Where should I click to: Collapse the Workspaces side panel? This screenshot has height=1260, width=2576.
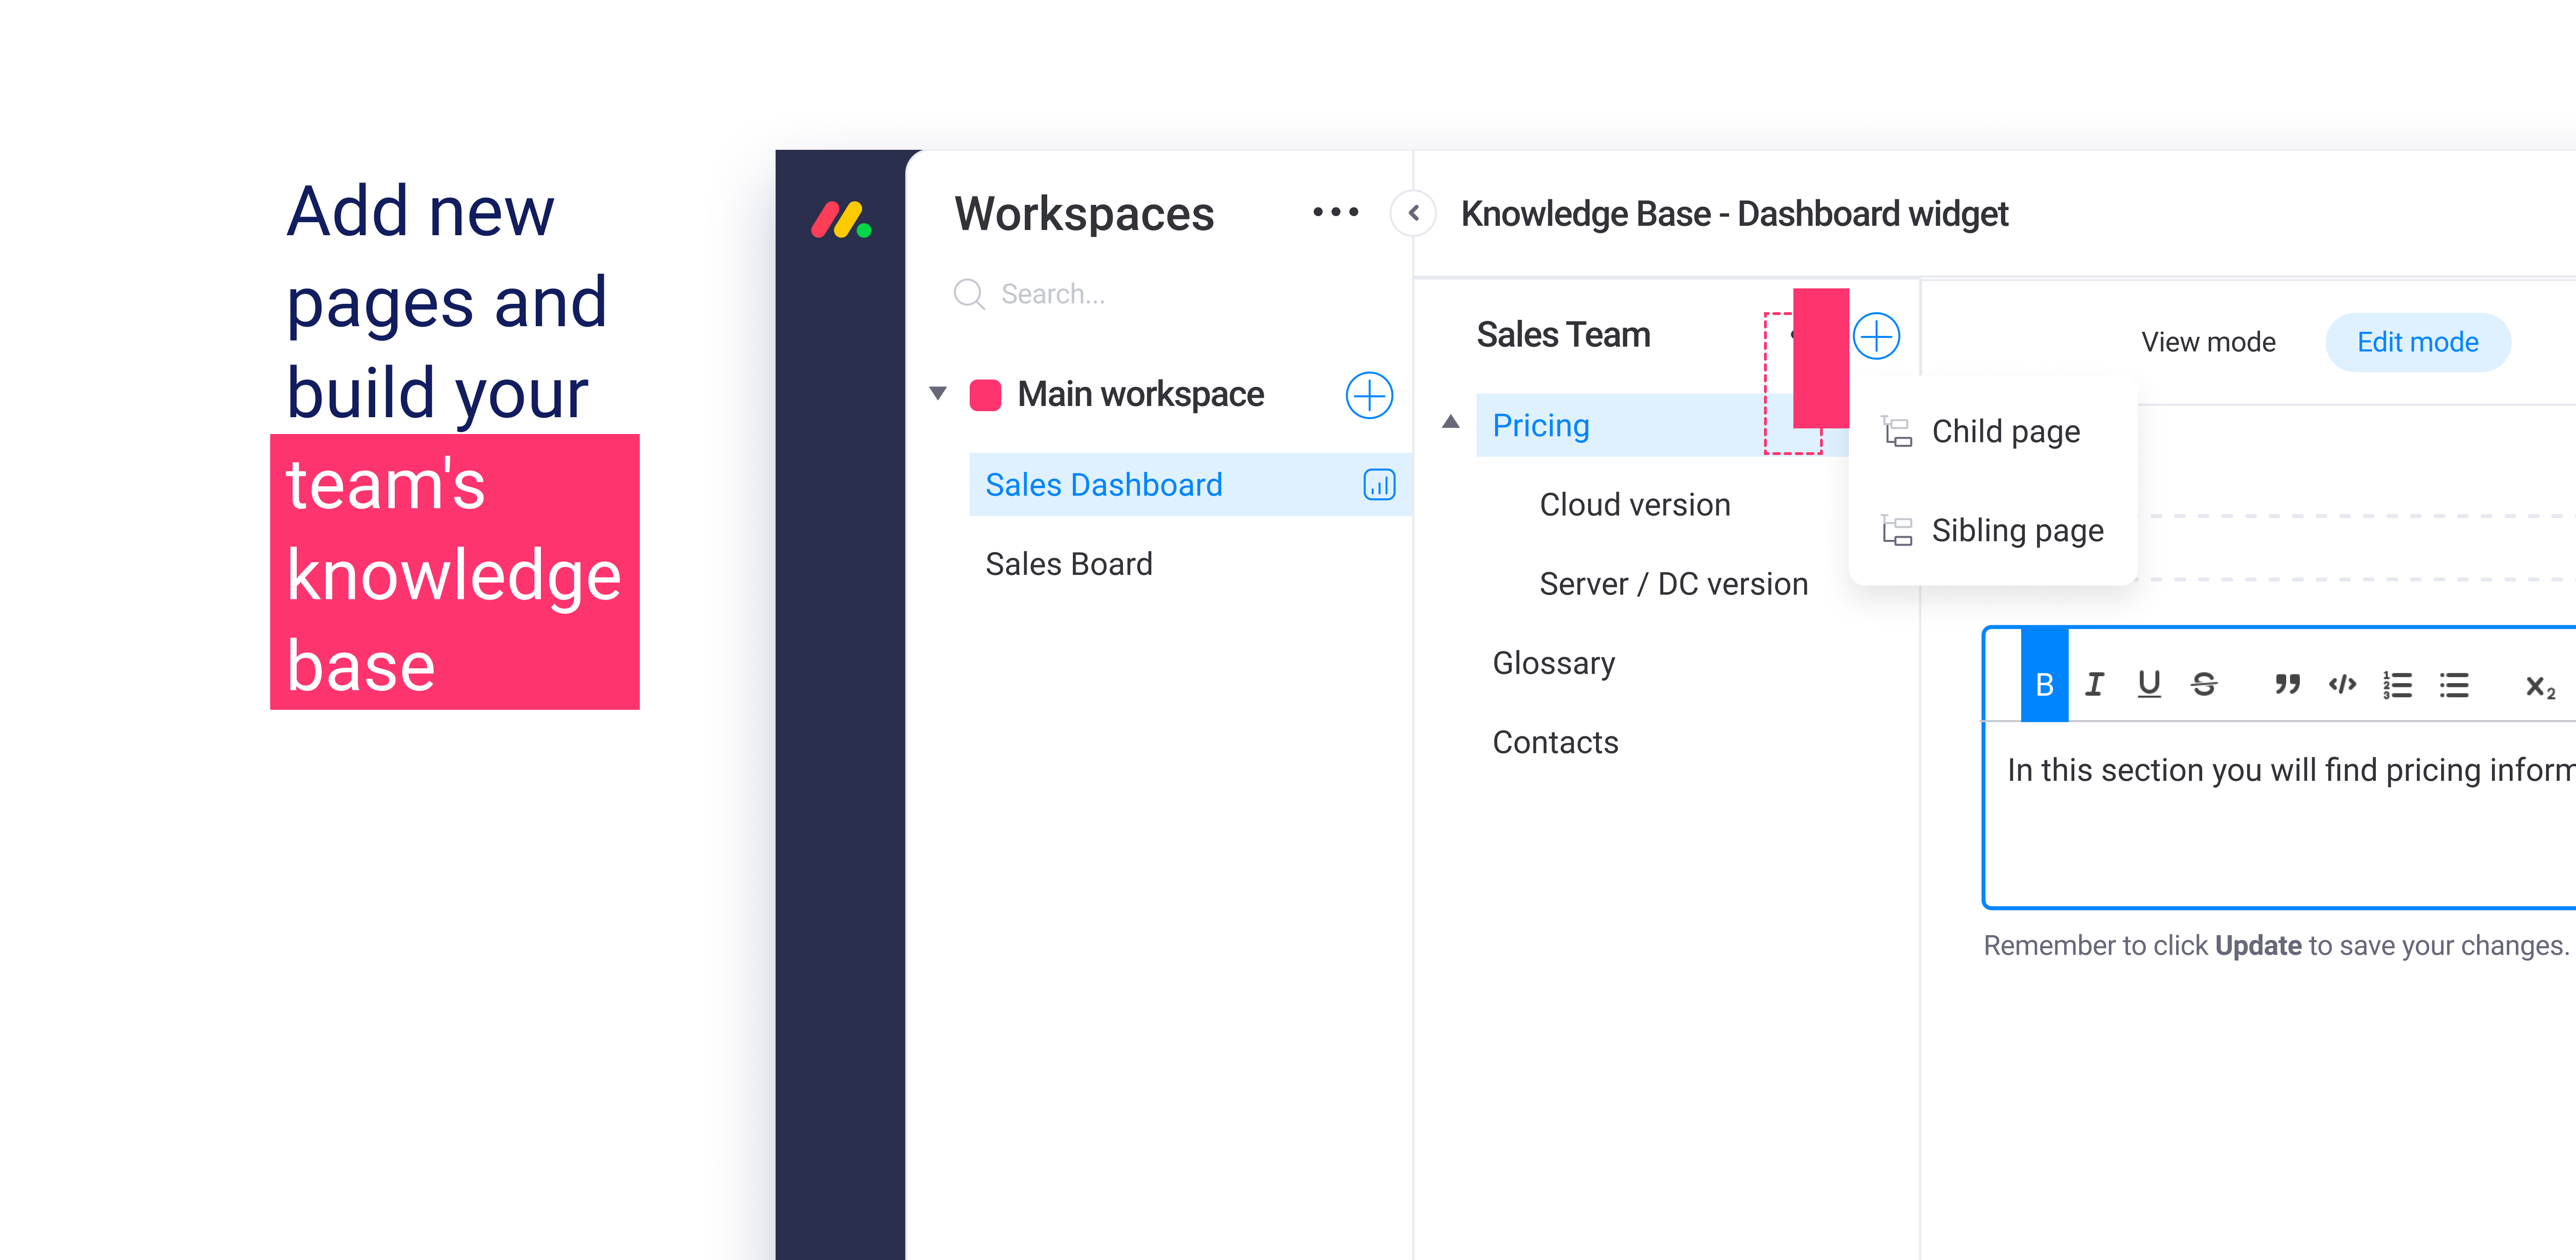click(1413, 212)
